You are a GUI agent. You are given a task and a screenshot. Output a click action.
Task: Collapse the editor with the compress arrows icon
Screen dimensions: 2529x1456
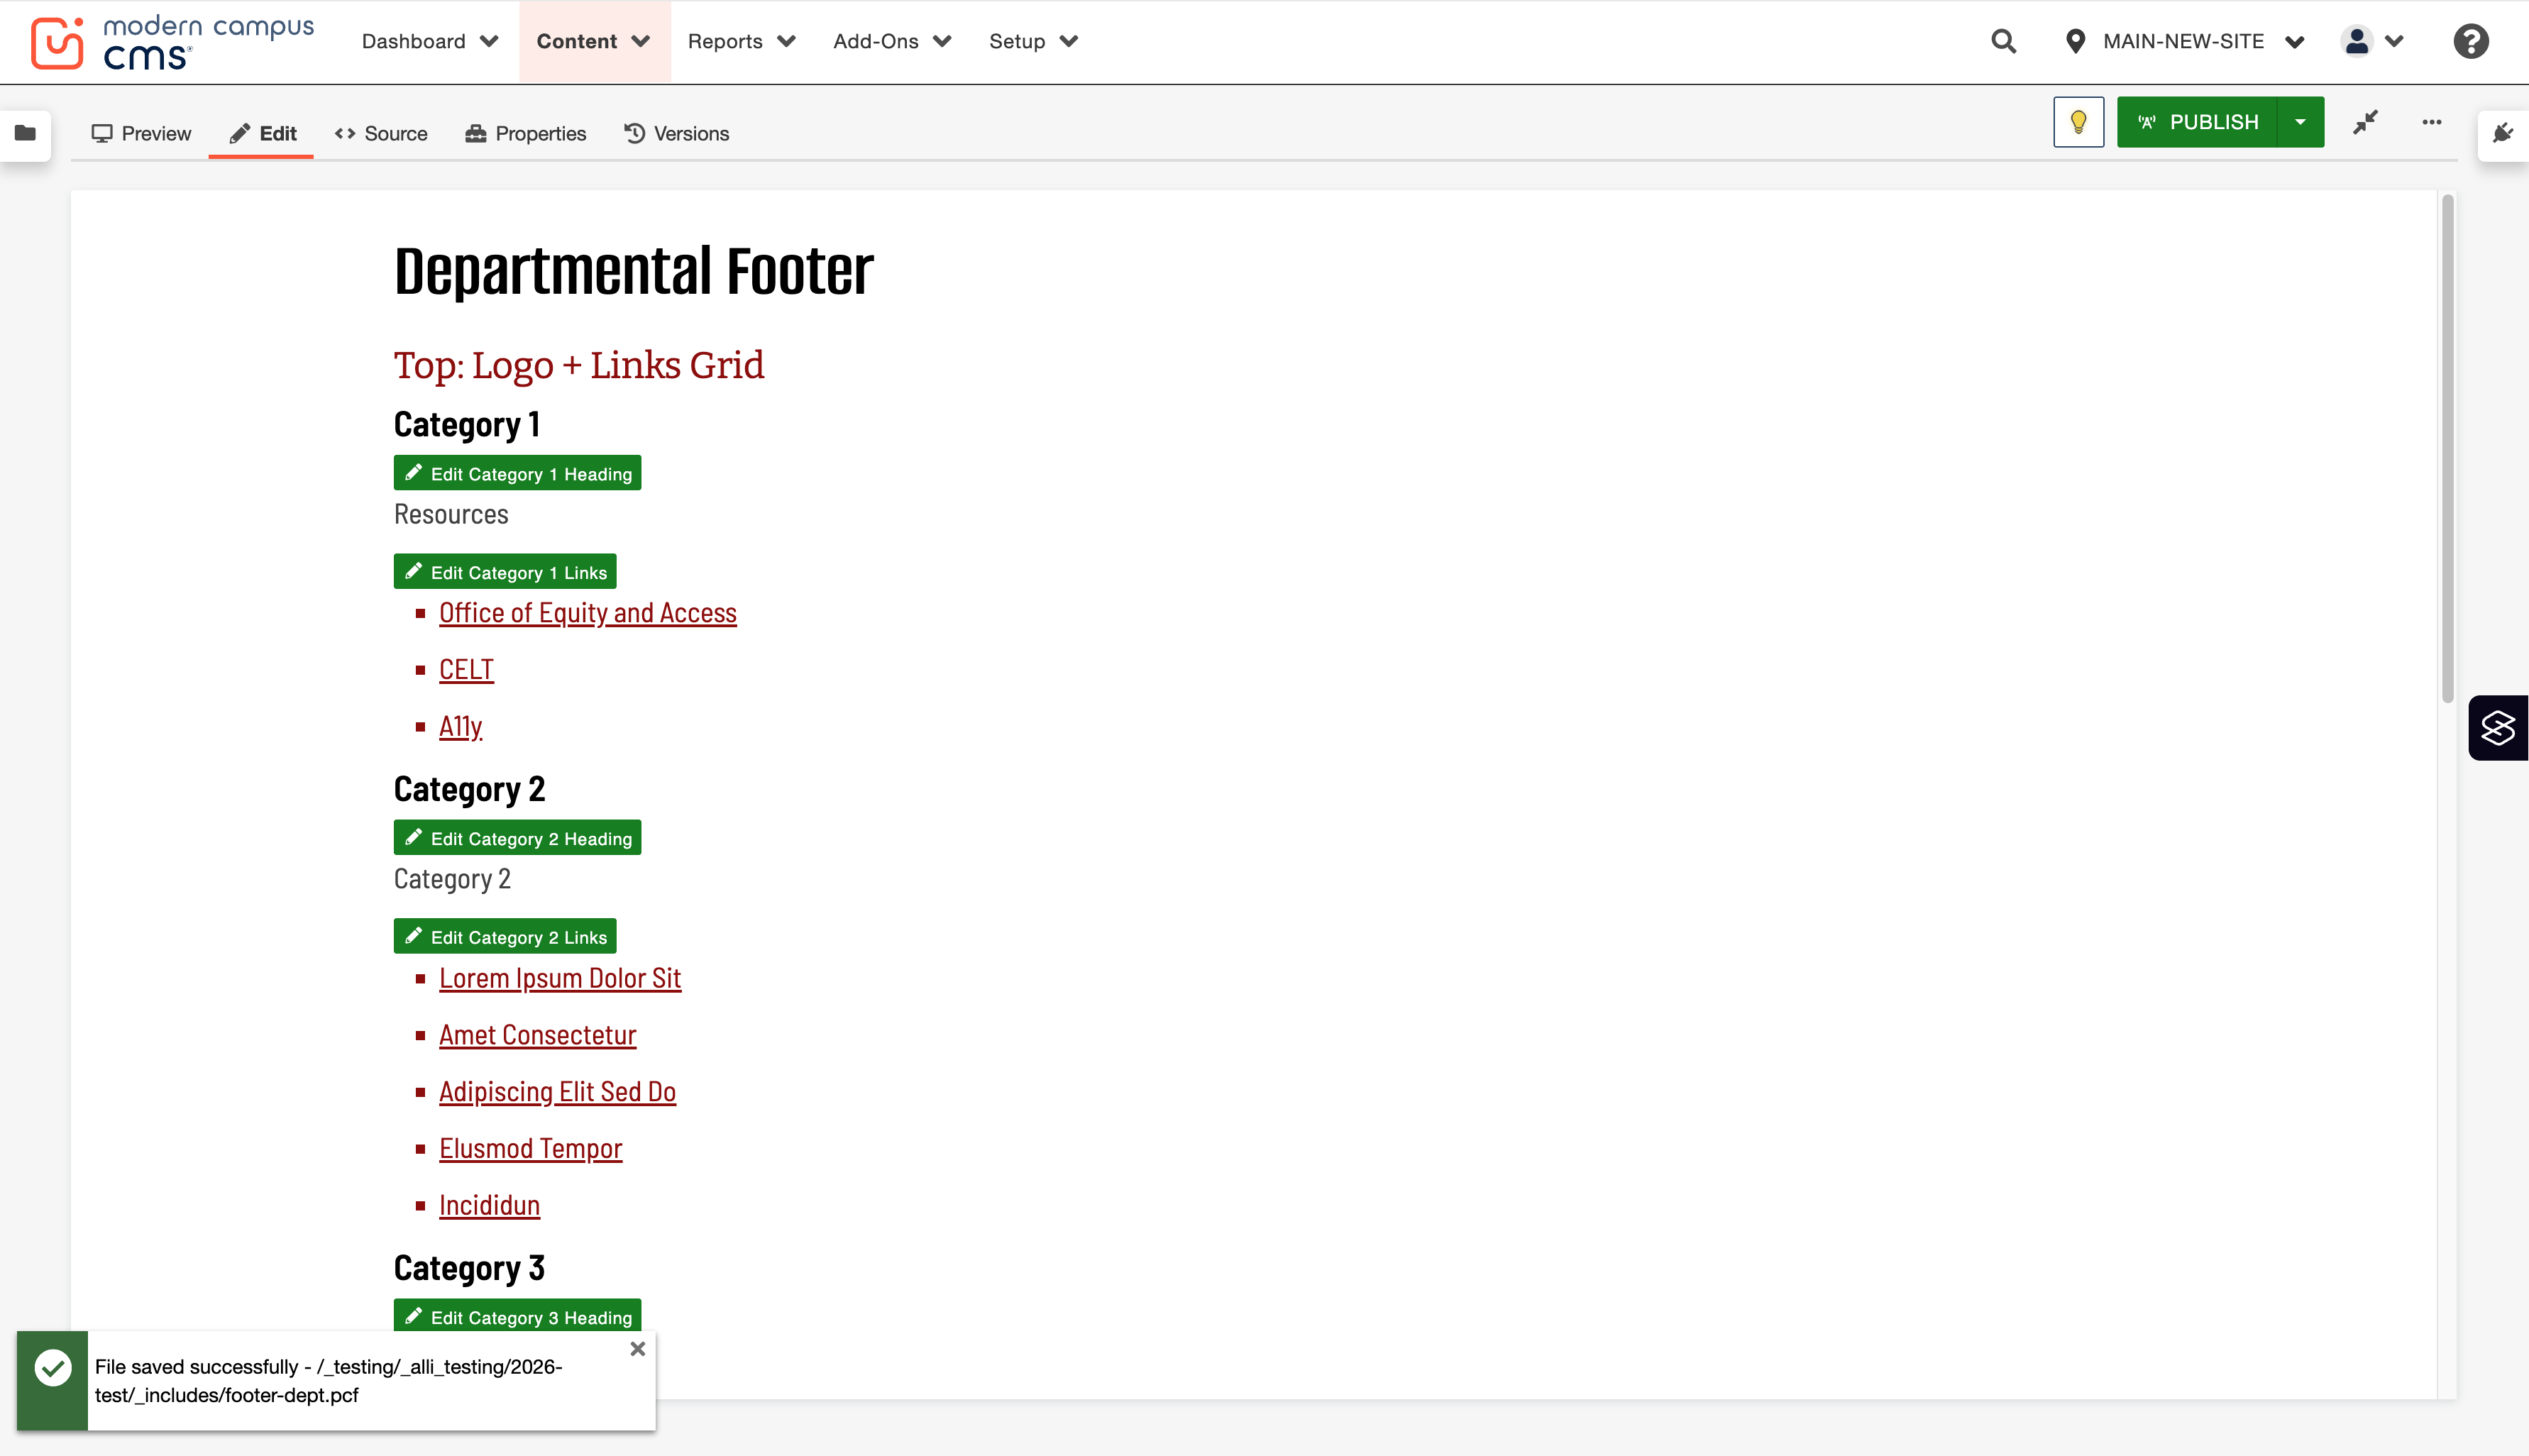coord(2365,122)
